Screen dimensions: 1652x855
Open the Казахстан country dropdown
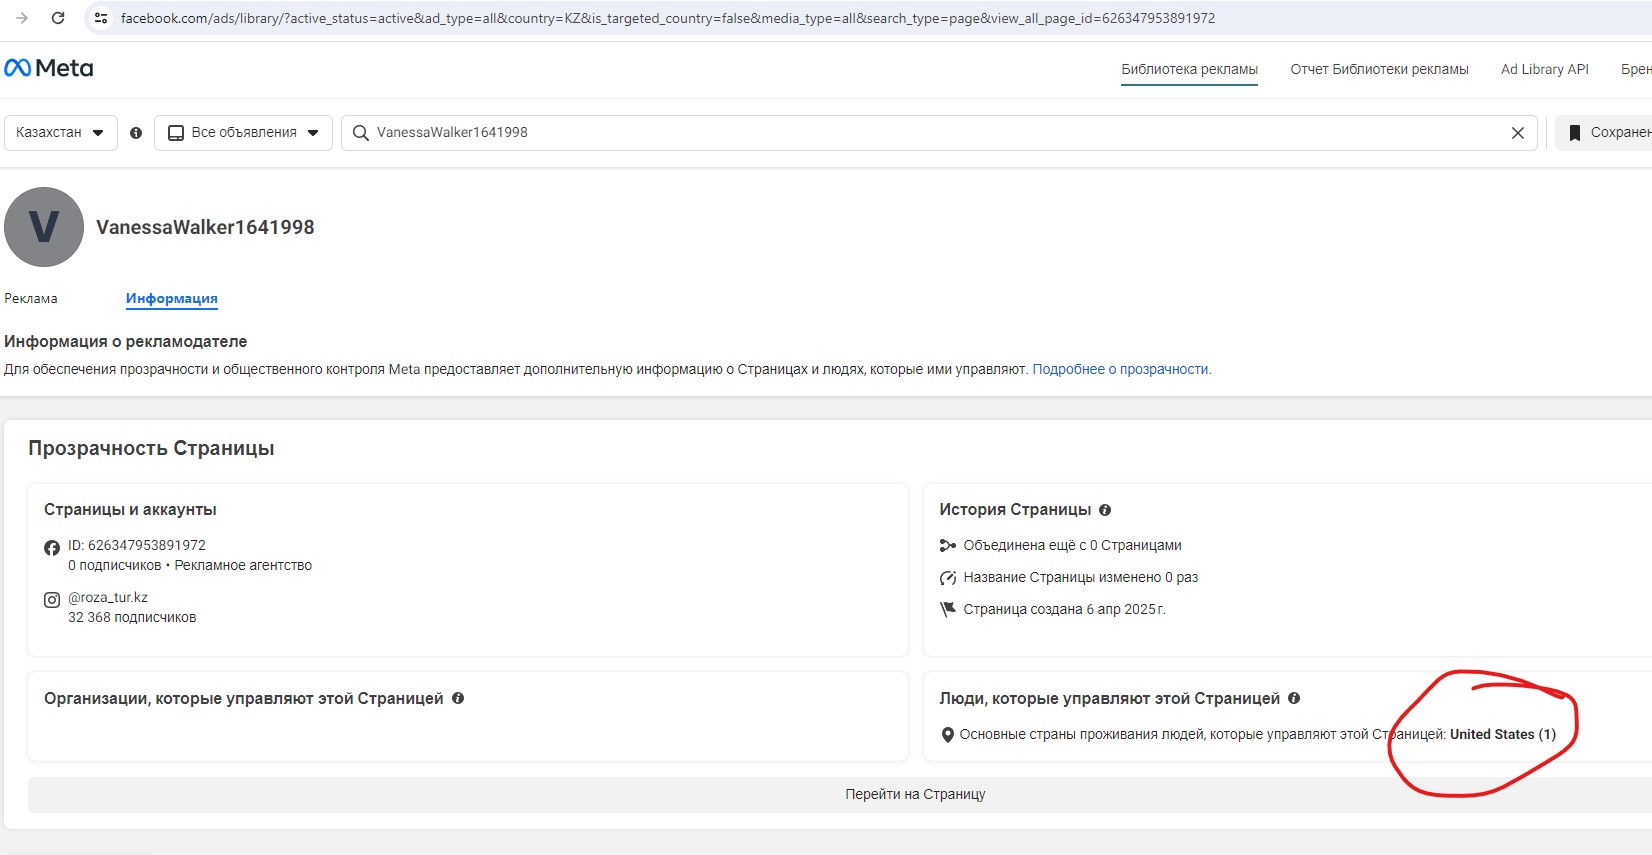pyautogui.click(x=60, y=133)
